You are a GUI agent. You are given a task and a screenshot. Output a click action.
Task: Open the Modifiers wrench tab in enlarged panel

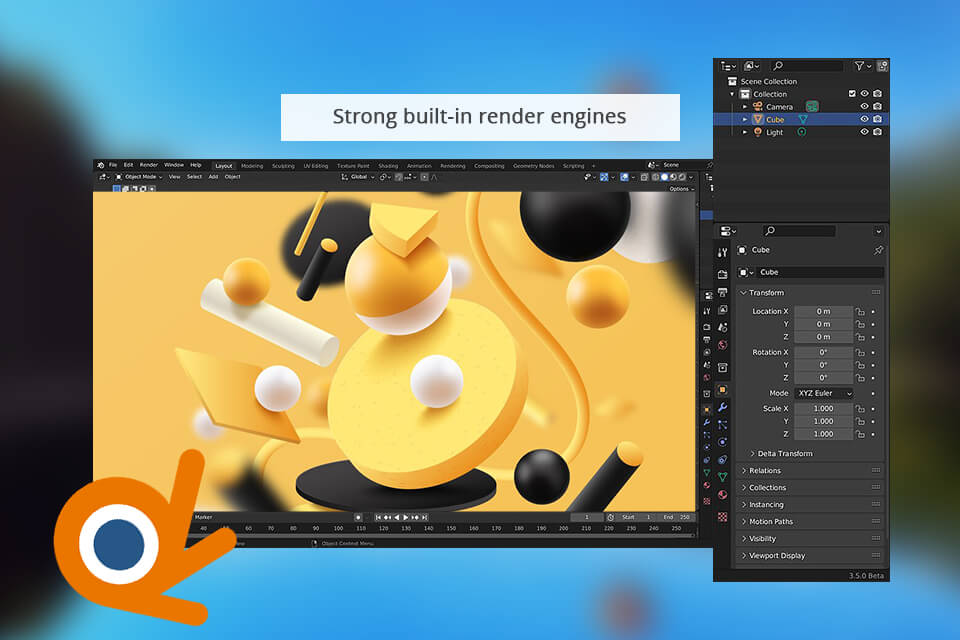coord(722,407)
